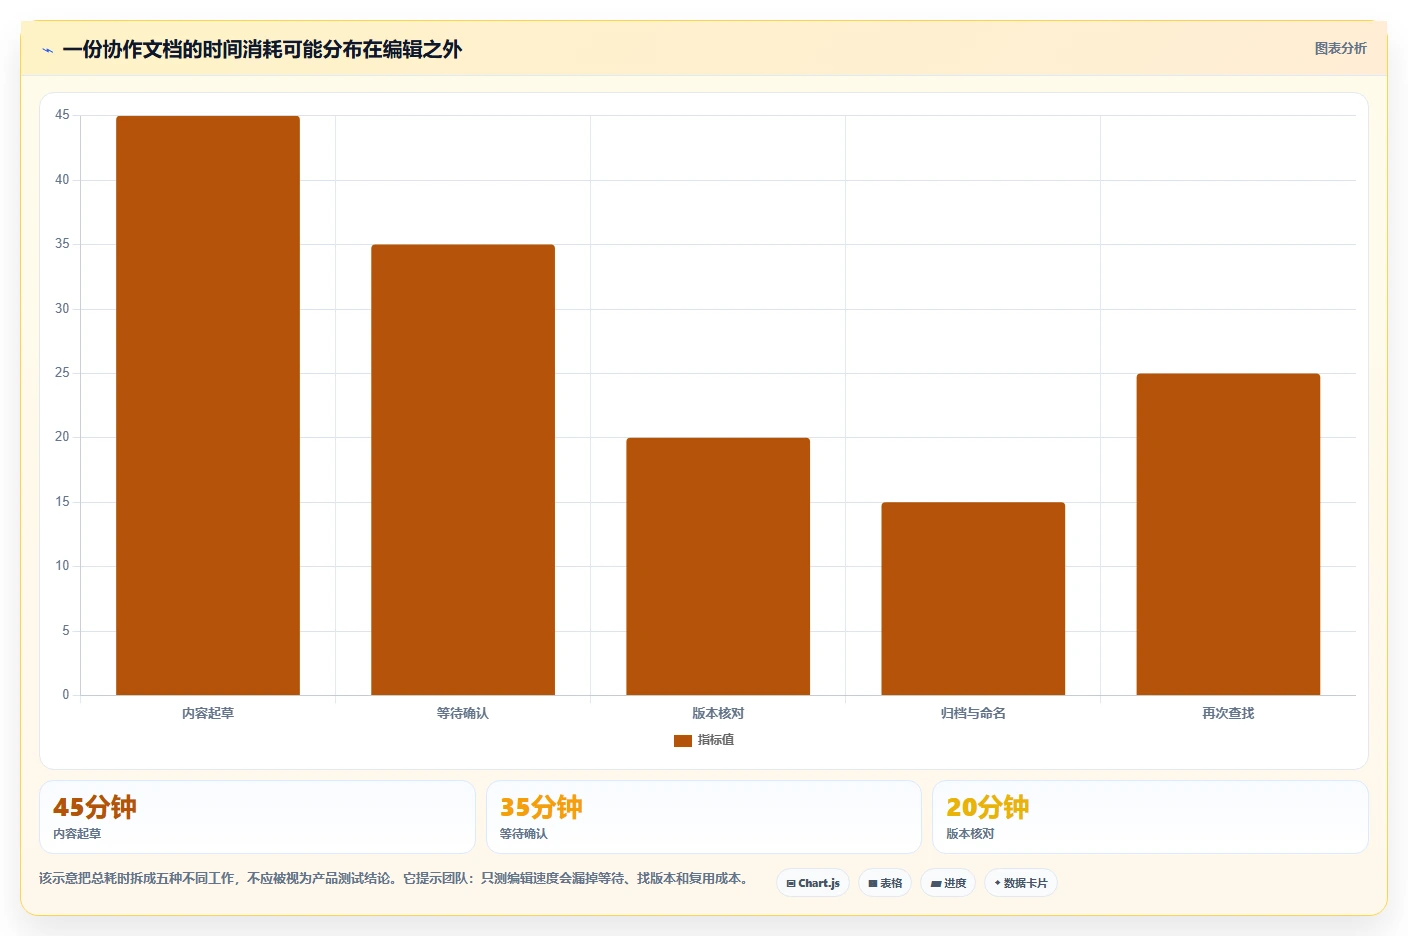Click the 数据卡片 chip

point(1021,883)
